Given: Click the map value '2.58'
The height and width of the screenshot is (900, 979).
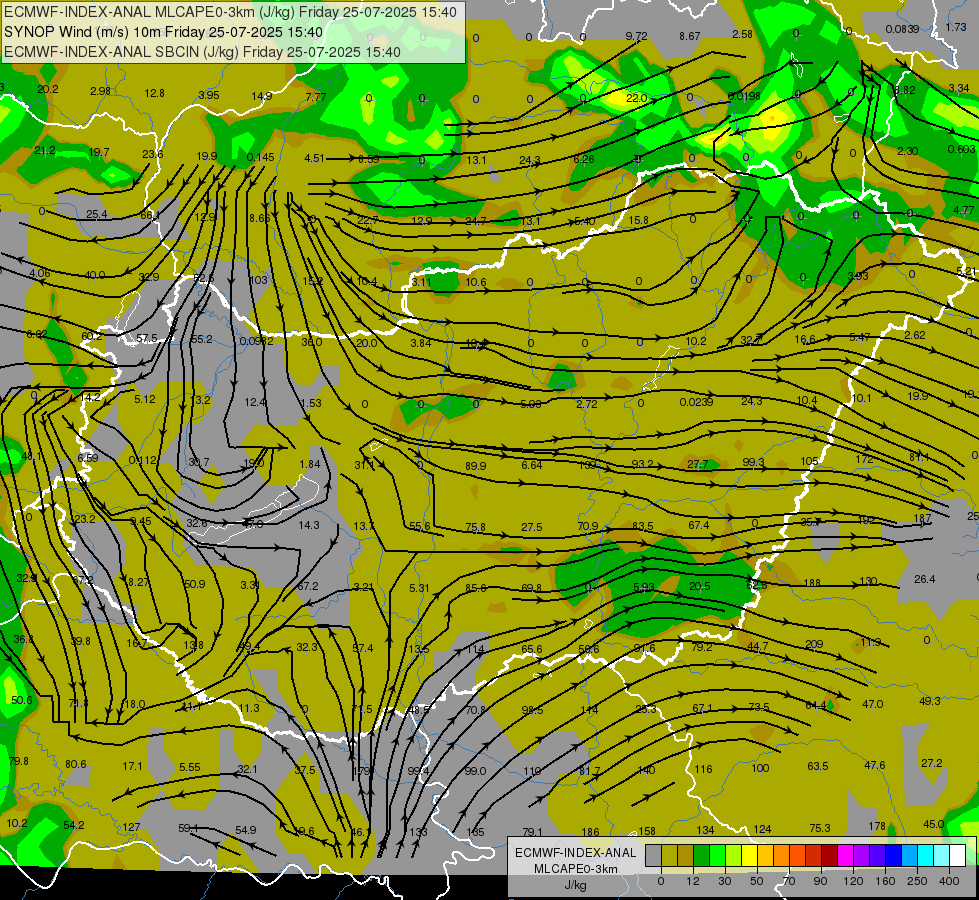Looking at the screenshot, I should (742, 34).
